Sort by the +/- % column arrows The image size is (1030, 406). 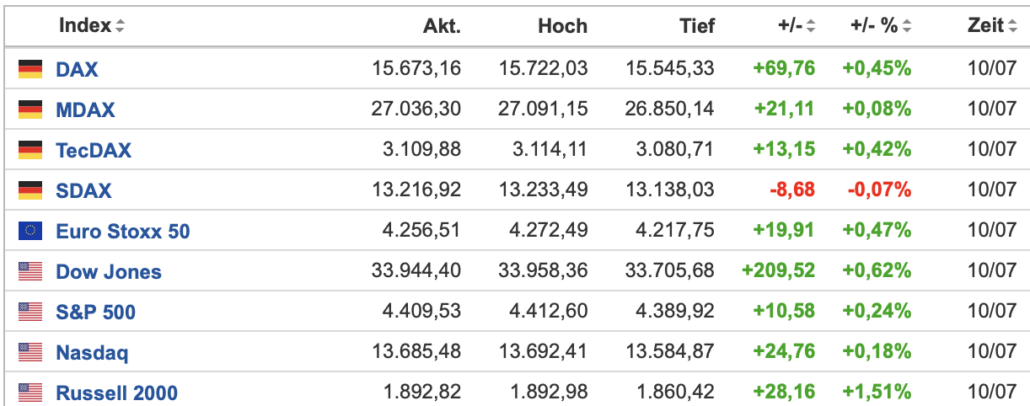coord(907,26)
